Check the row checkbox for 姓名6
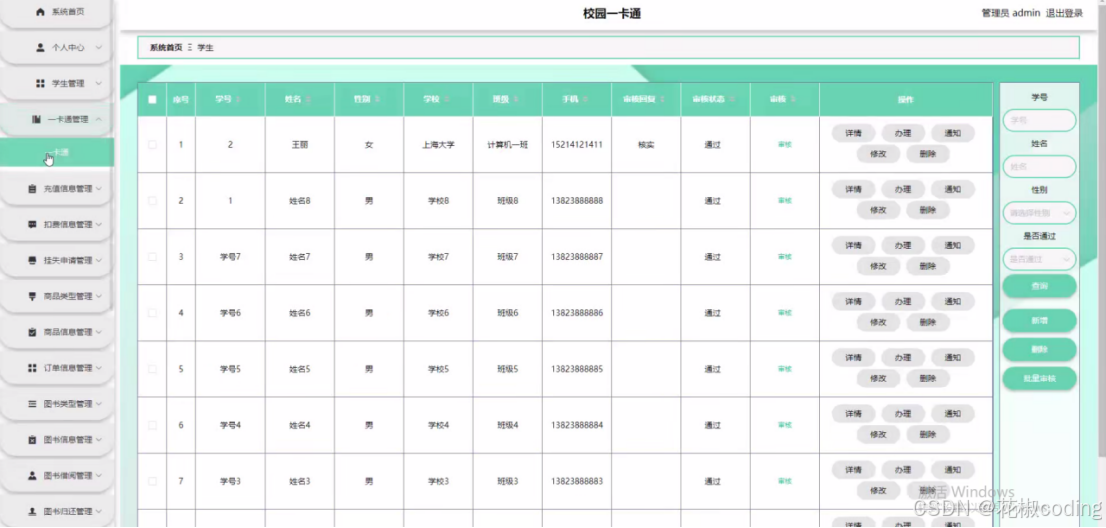Image resolution: width=1106 pixels, height=528 pixels. 152,313
